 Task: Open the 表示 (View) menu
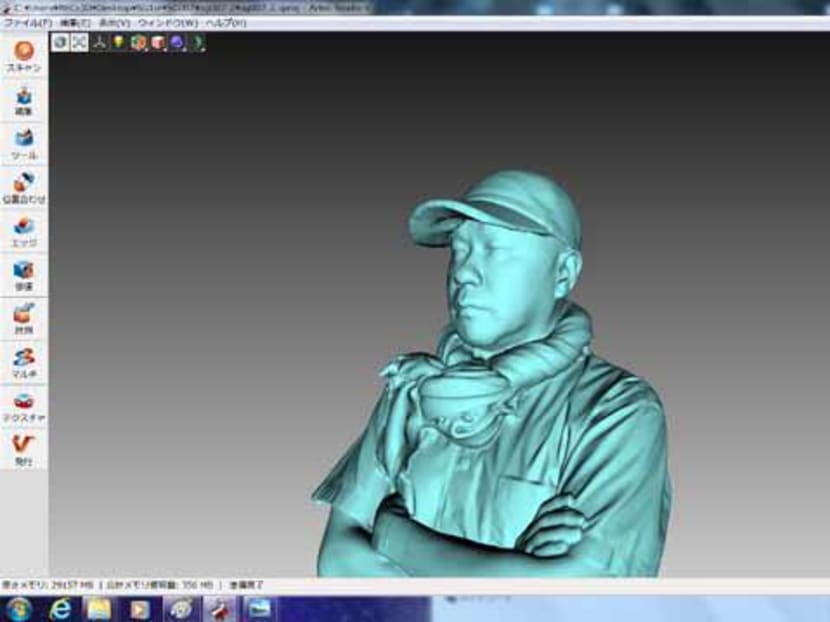pos(114,22)
